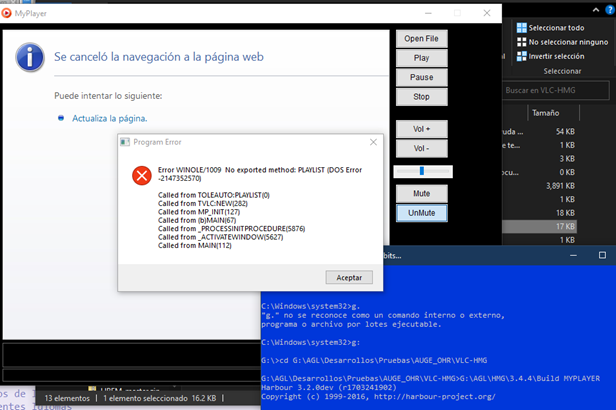Click the blue information icon
The image size is (616, 410).
coord(29,58)
